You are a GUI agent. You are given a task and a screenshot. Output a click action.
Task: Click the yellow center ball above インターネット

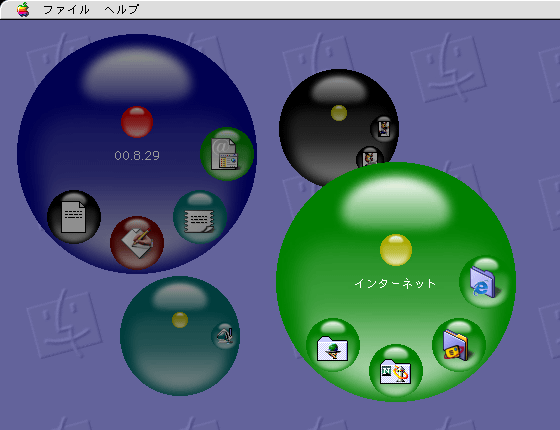click(x=396, y=250)
